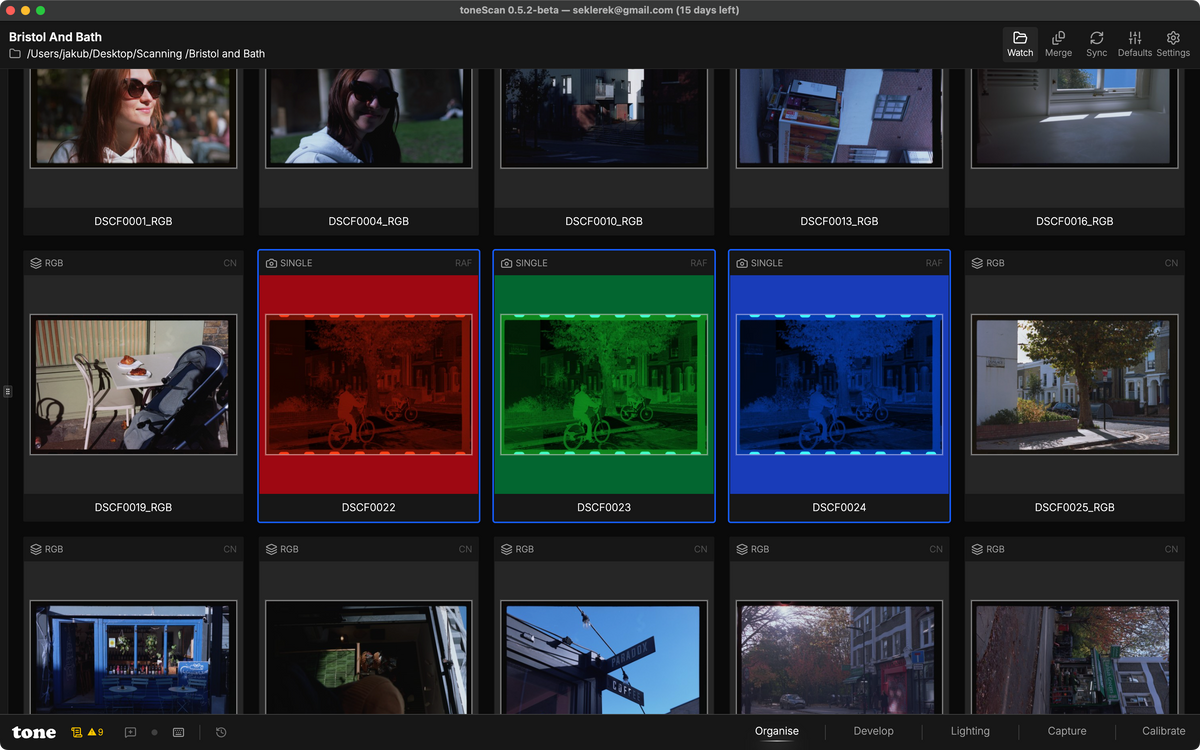Click the DSCF0025_RGB file name
Screen dimensions: 1200x750
[x=1075, y=507]
